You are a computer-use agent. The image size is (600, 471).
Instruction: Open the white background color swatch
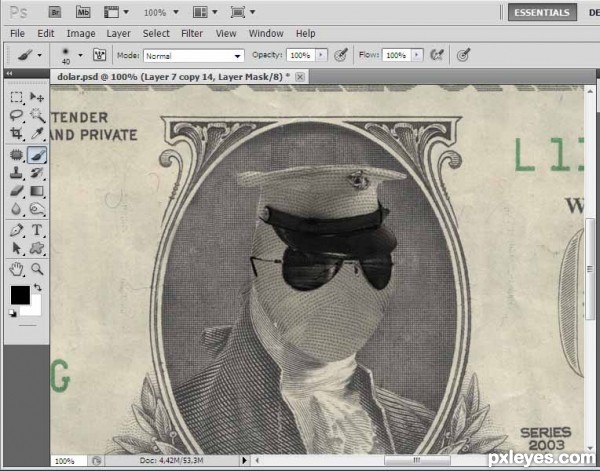[x=34, y=308]
